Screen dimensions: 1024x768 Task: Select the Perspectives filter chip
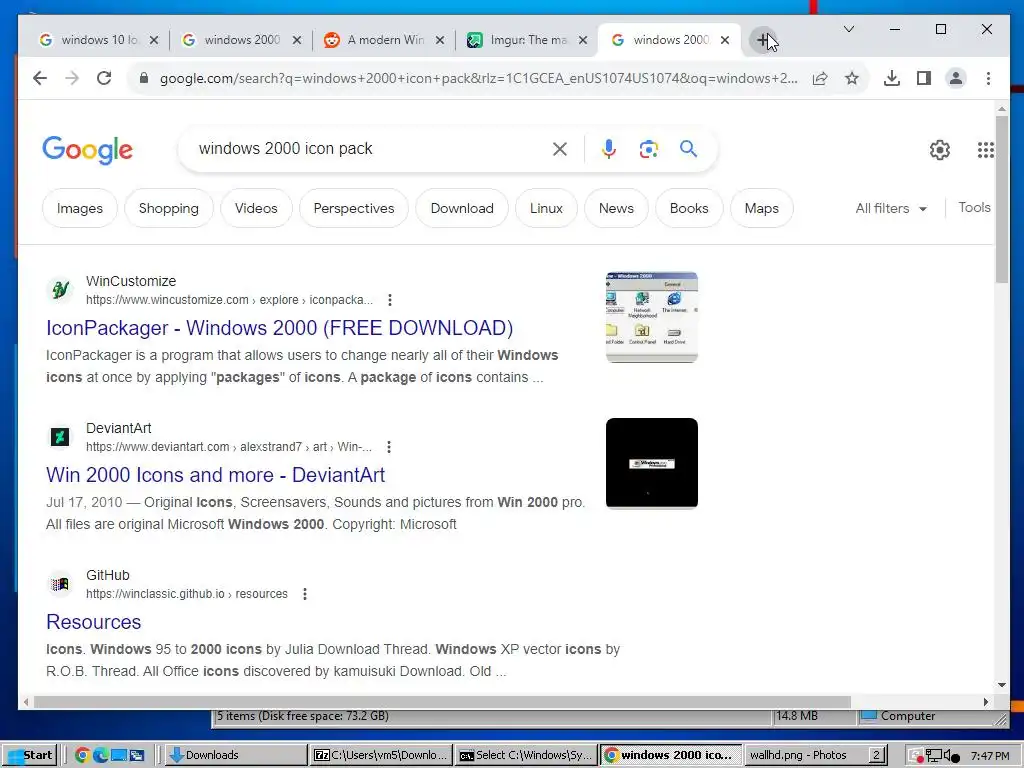[354, 208]
